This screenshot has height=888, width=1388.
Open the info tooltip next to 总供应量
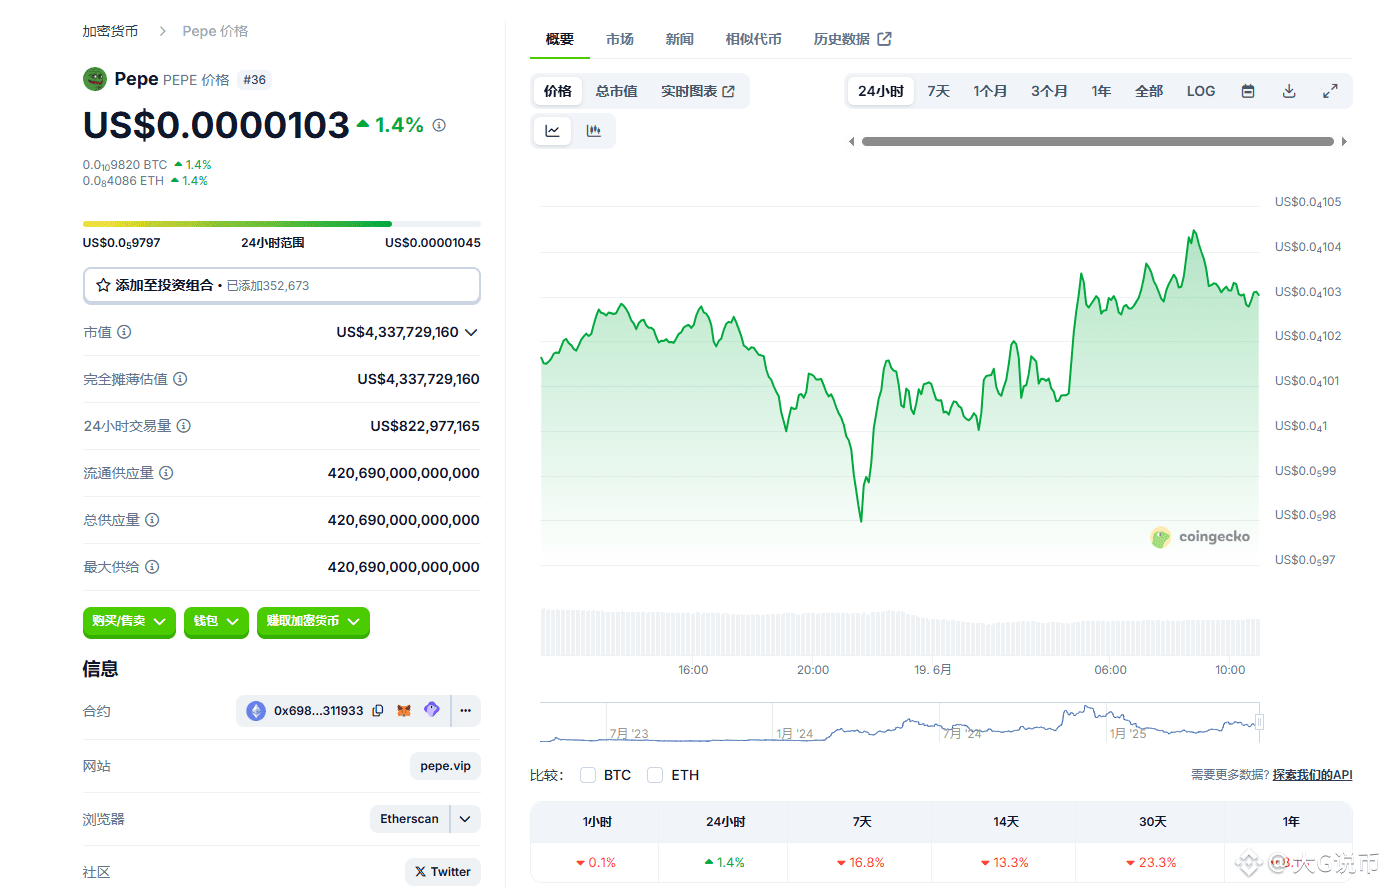(152, 520)
